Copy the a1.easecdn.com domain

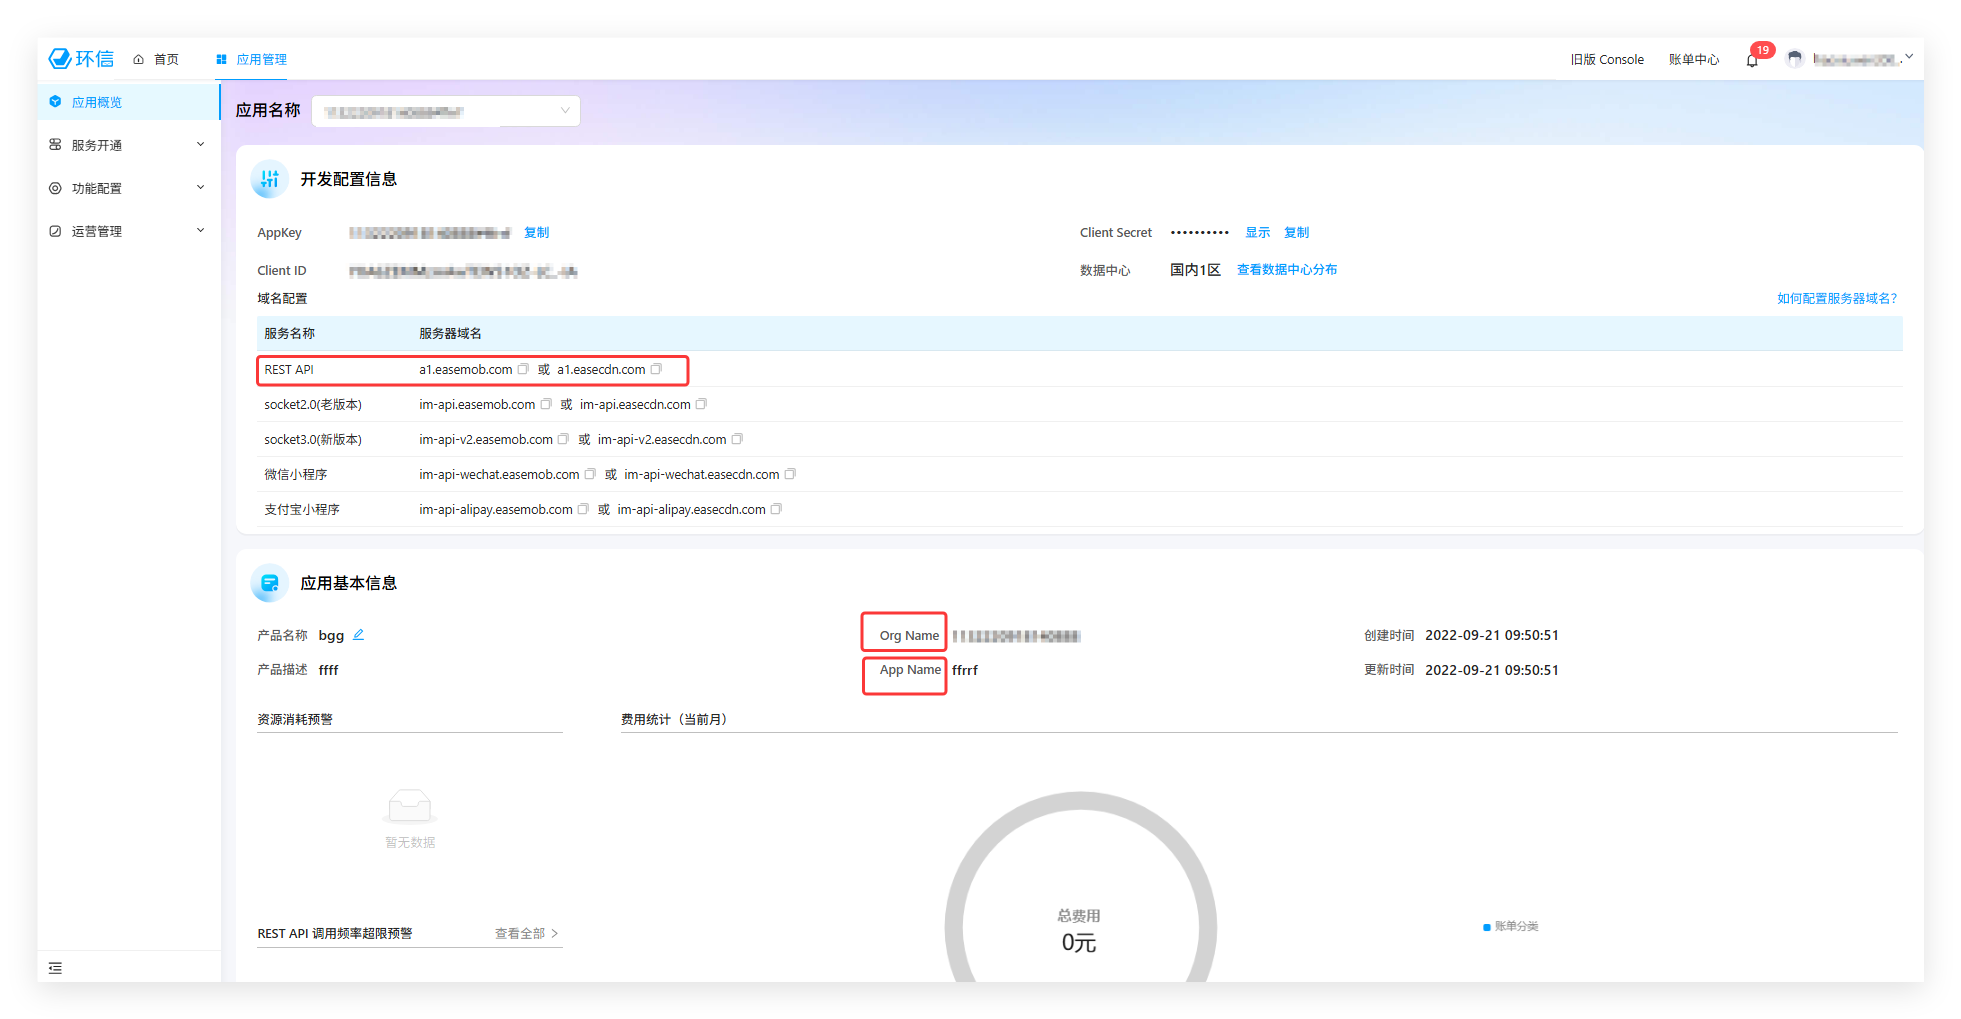click(656, 369)
